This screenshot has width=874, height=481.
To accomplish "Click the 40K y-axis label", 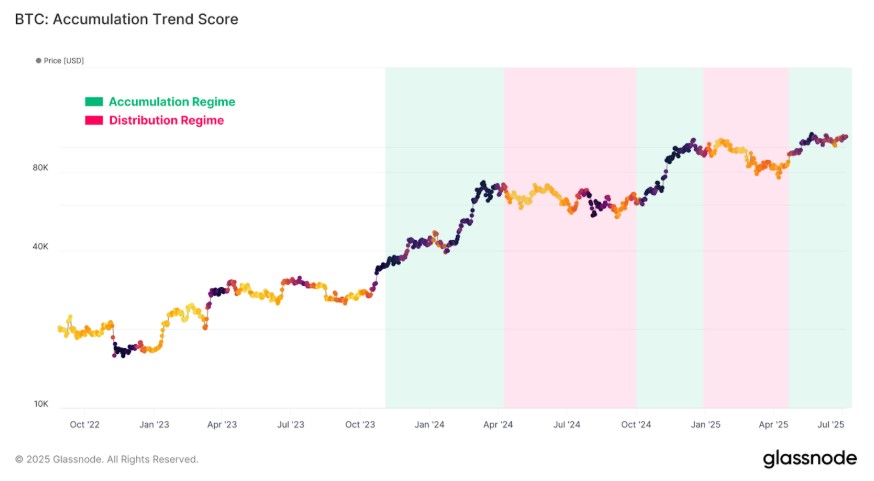I will pyautogui.click(x=40, y=246).
